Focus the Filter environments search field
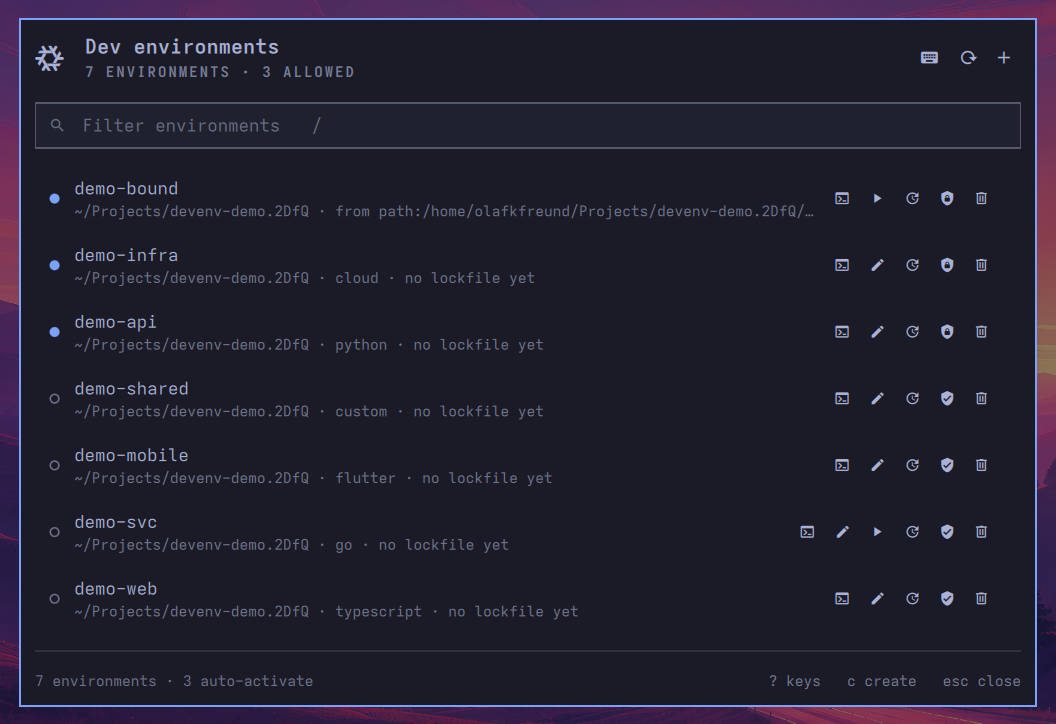Screen dimensions: 1056x724 [527, 125]
